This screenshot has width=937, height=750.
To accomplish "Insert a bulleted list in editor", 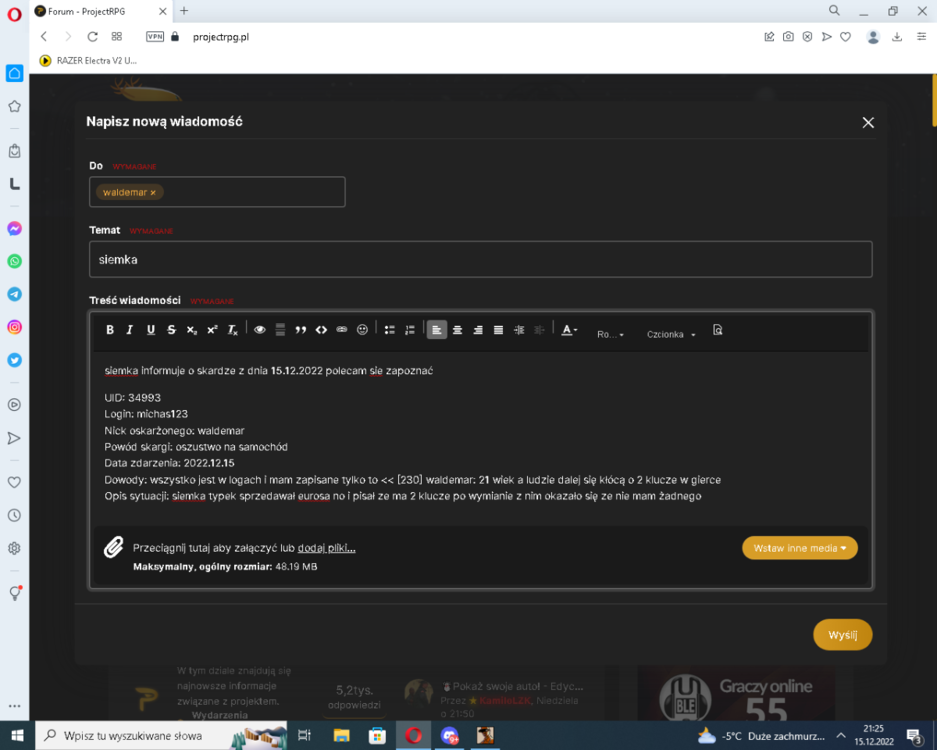I will (x=390, y=330).
